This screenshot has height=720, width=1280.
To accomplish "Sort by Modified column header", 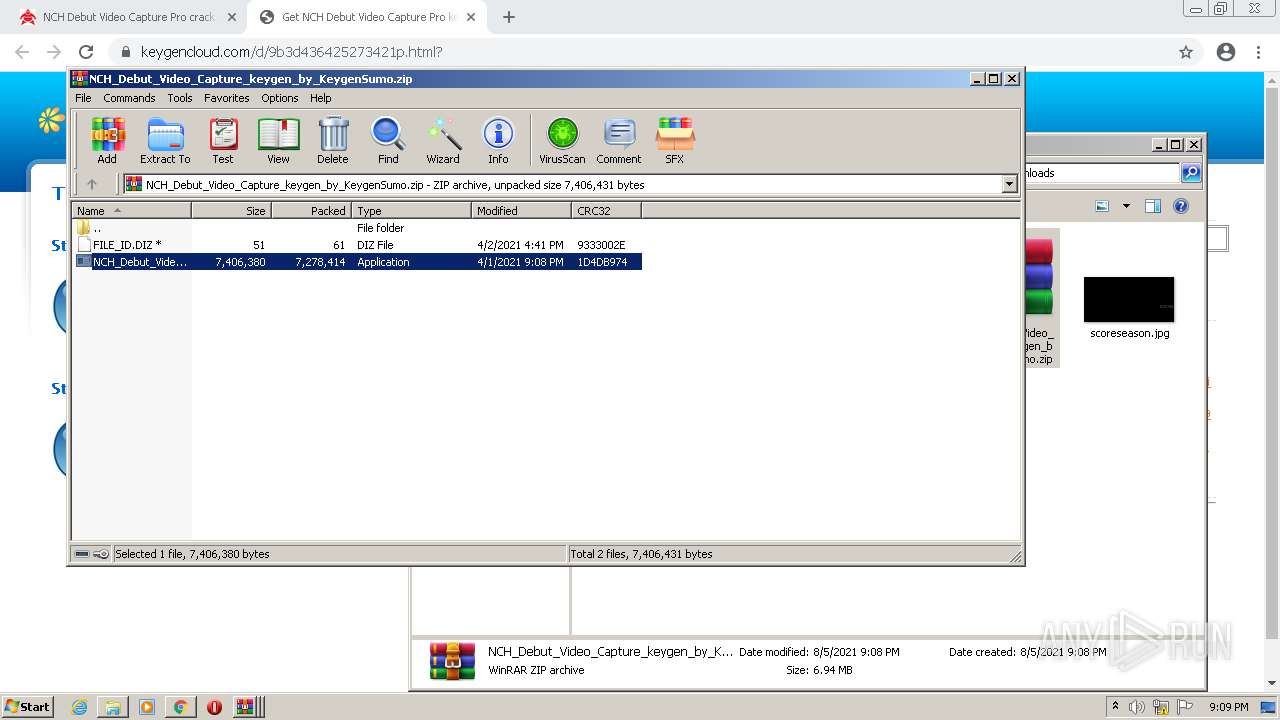I will 521,211.
